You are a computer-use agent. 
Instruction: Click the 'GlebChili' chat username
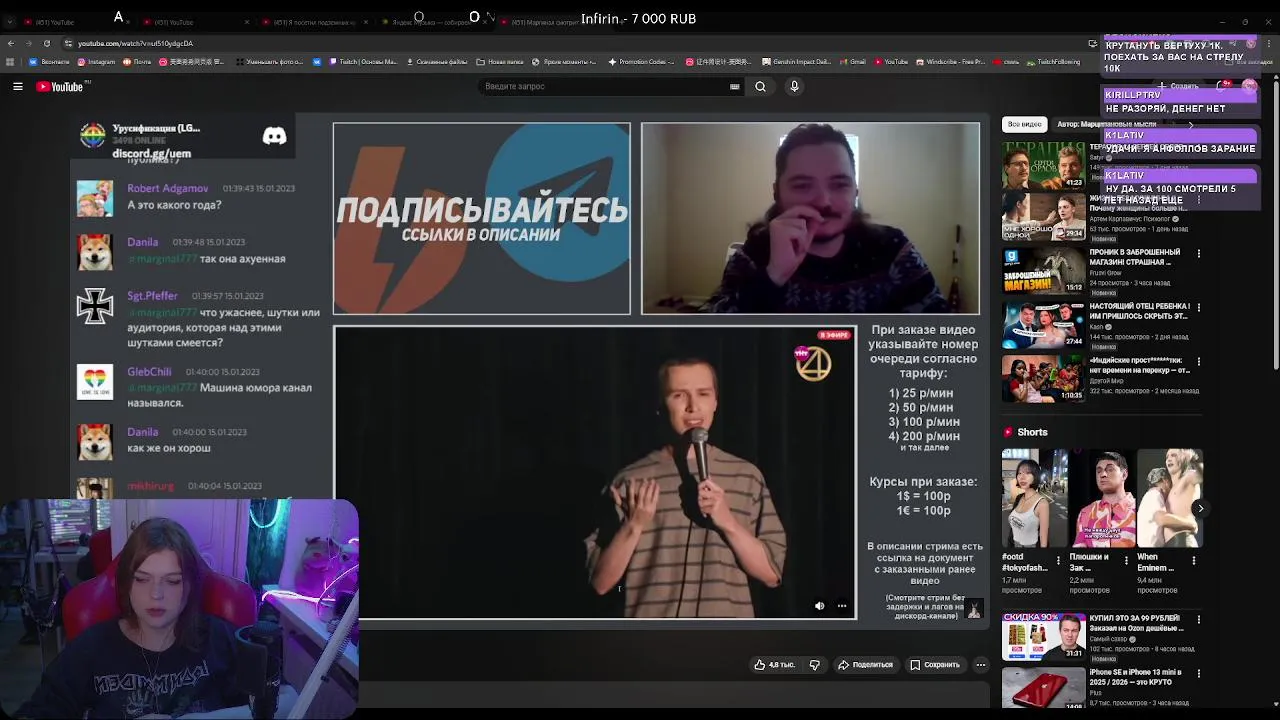[x=149, y=372]
